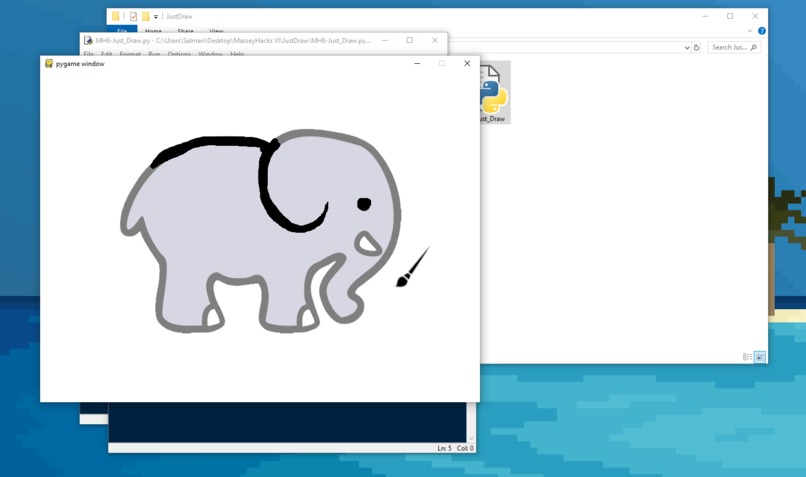
Task: Open the Window menu in IDLE editor
Action: click(x=211, y=53)
